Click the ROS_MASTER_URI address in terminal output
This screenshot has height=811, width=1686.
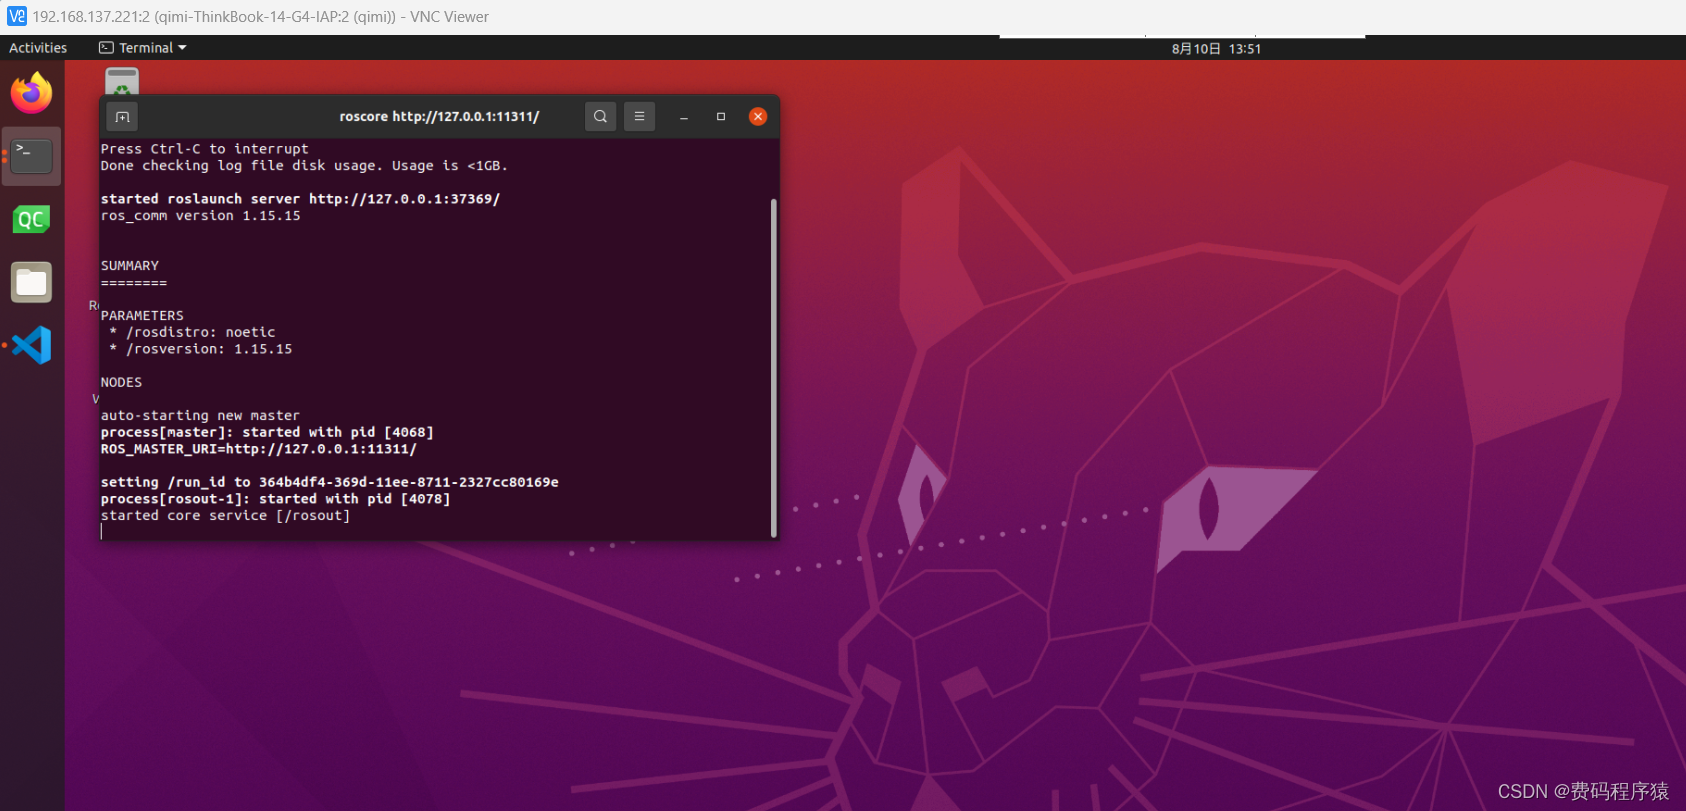point(320,449)
